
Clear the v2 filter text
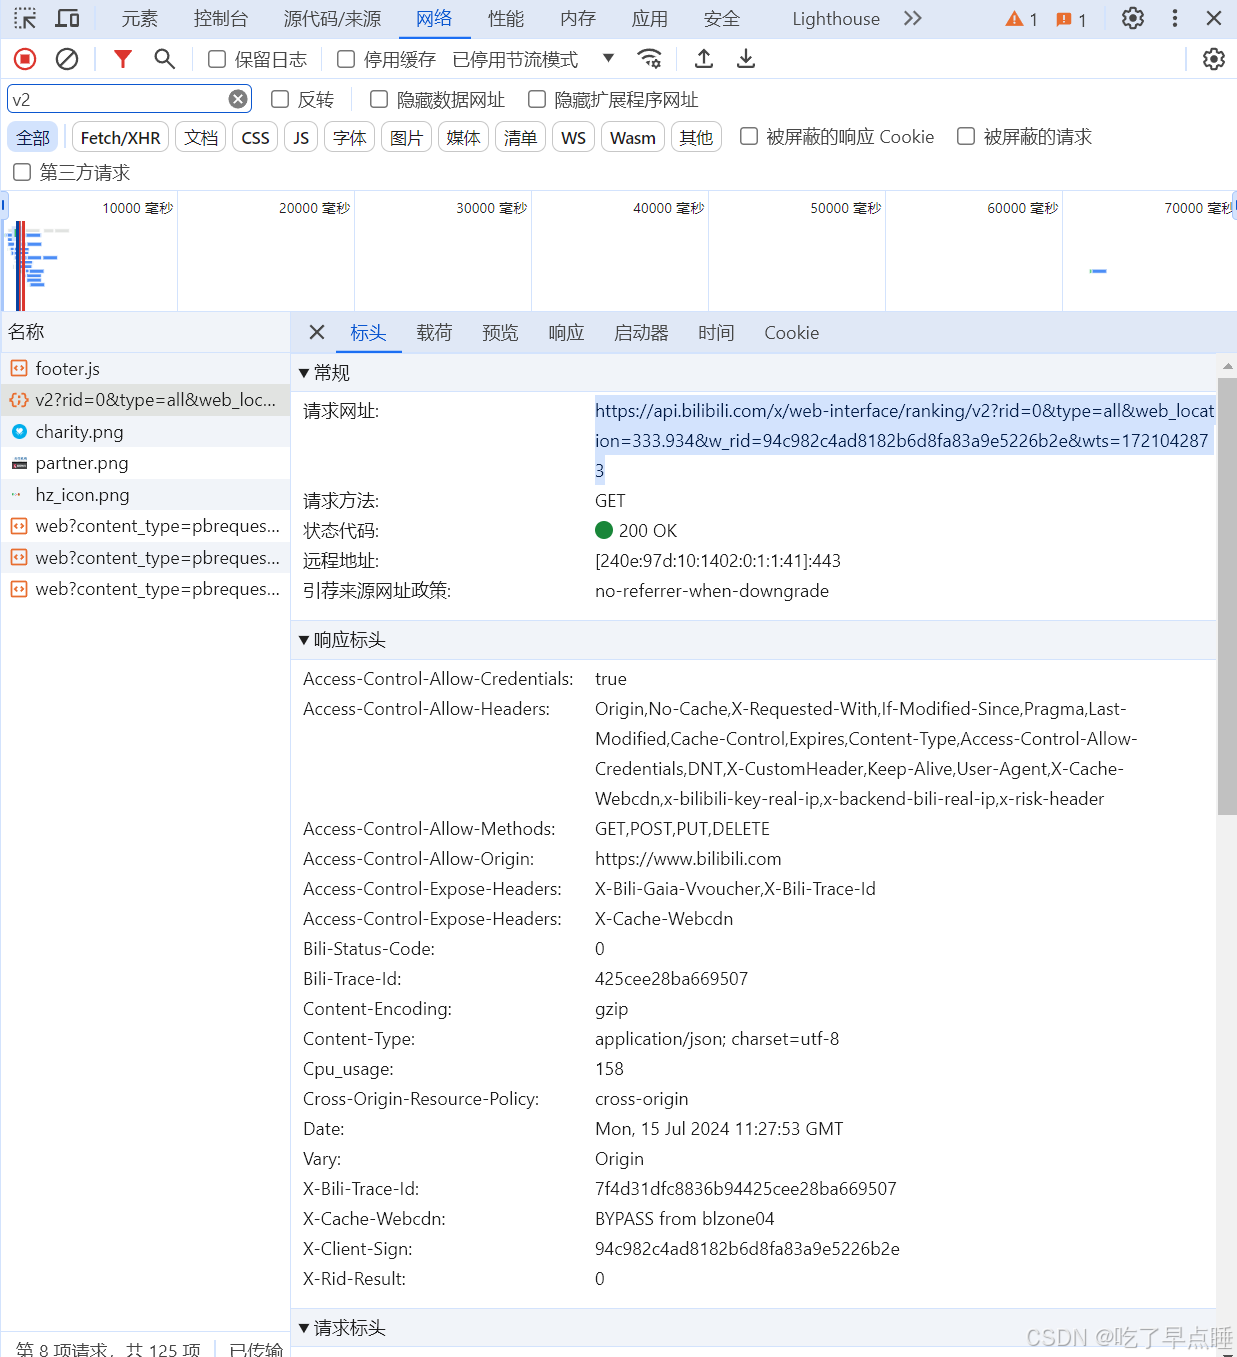tap(238, 99)
